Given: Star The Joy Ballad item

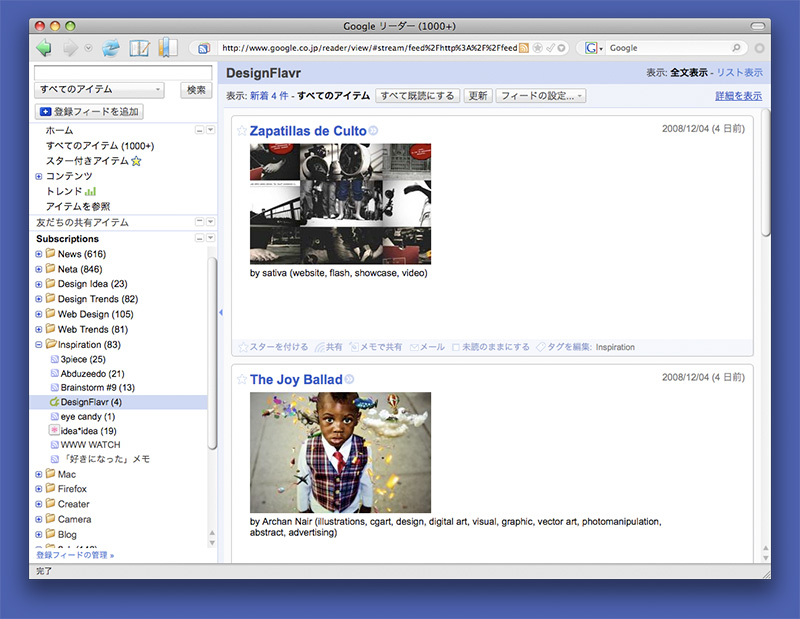Looking at the screenshot, I should coord(242,379).
